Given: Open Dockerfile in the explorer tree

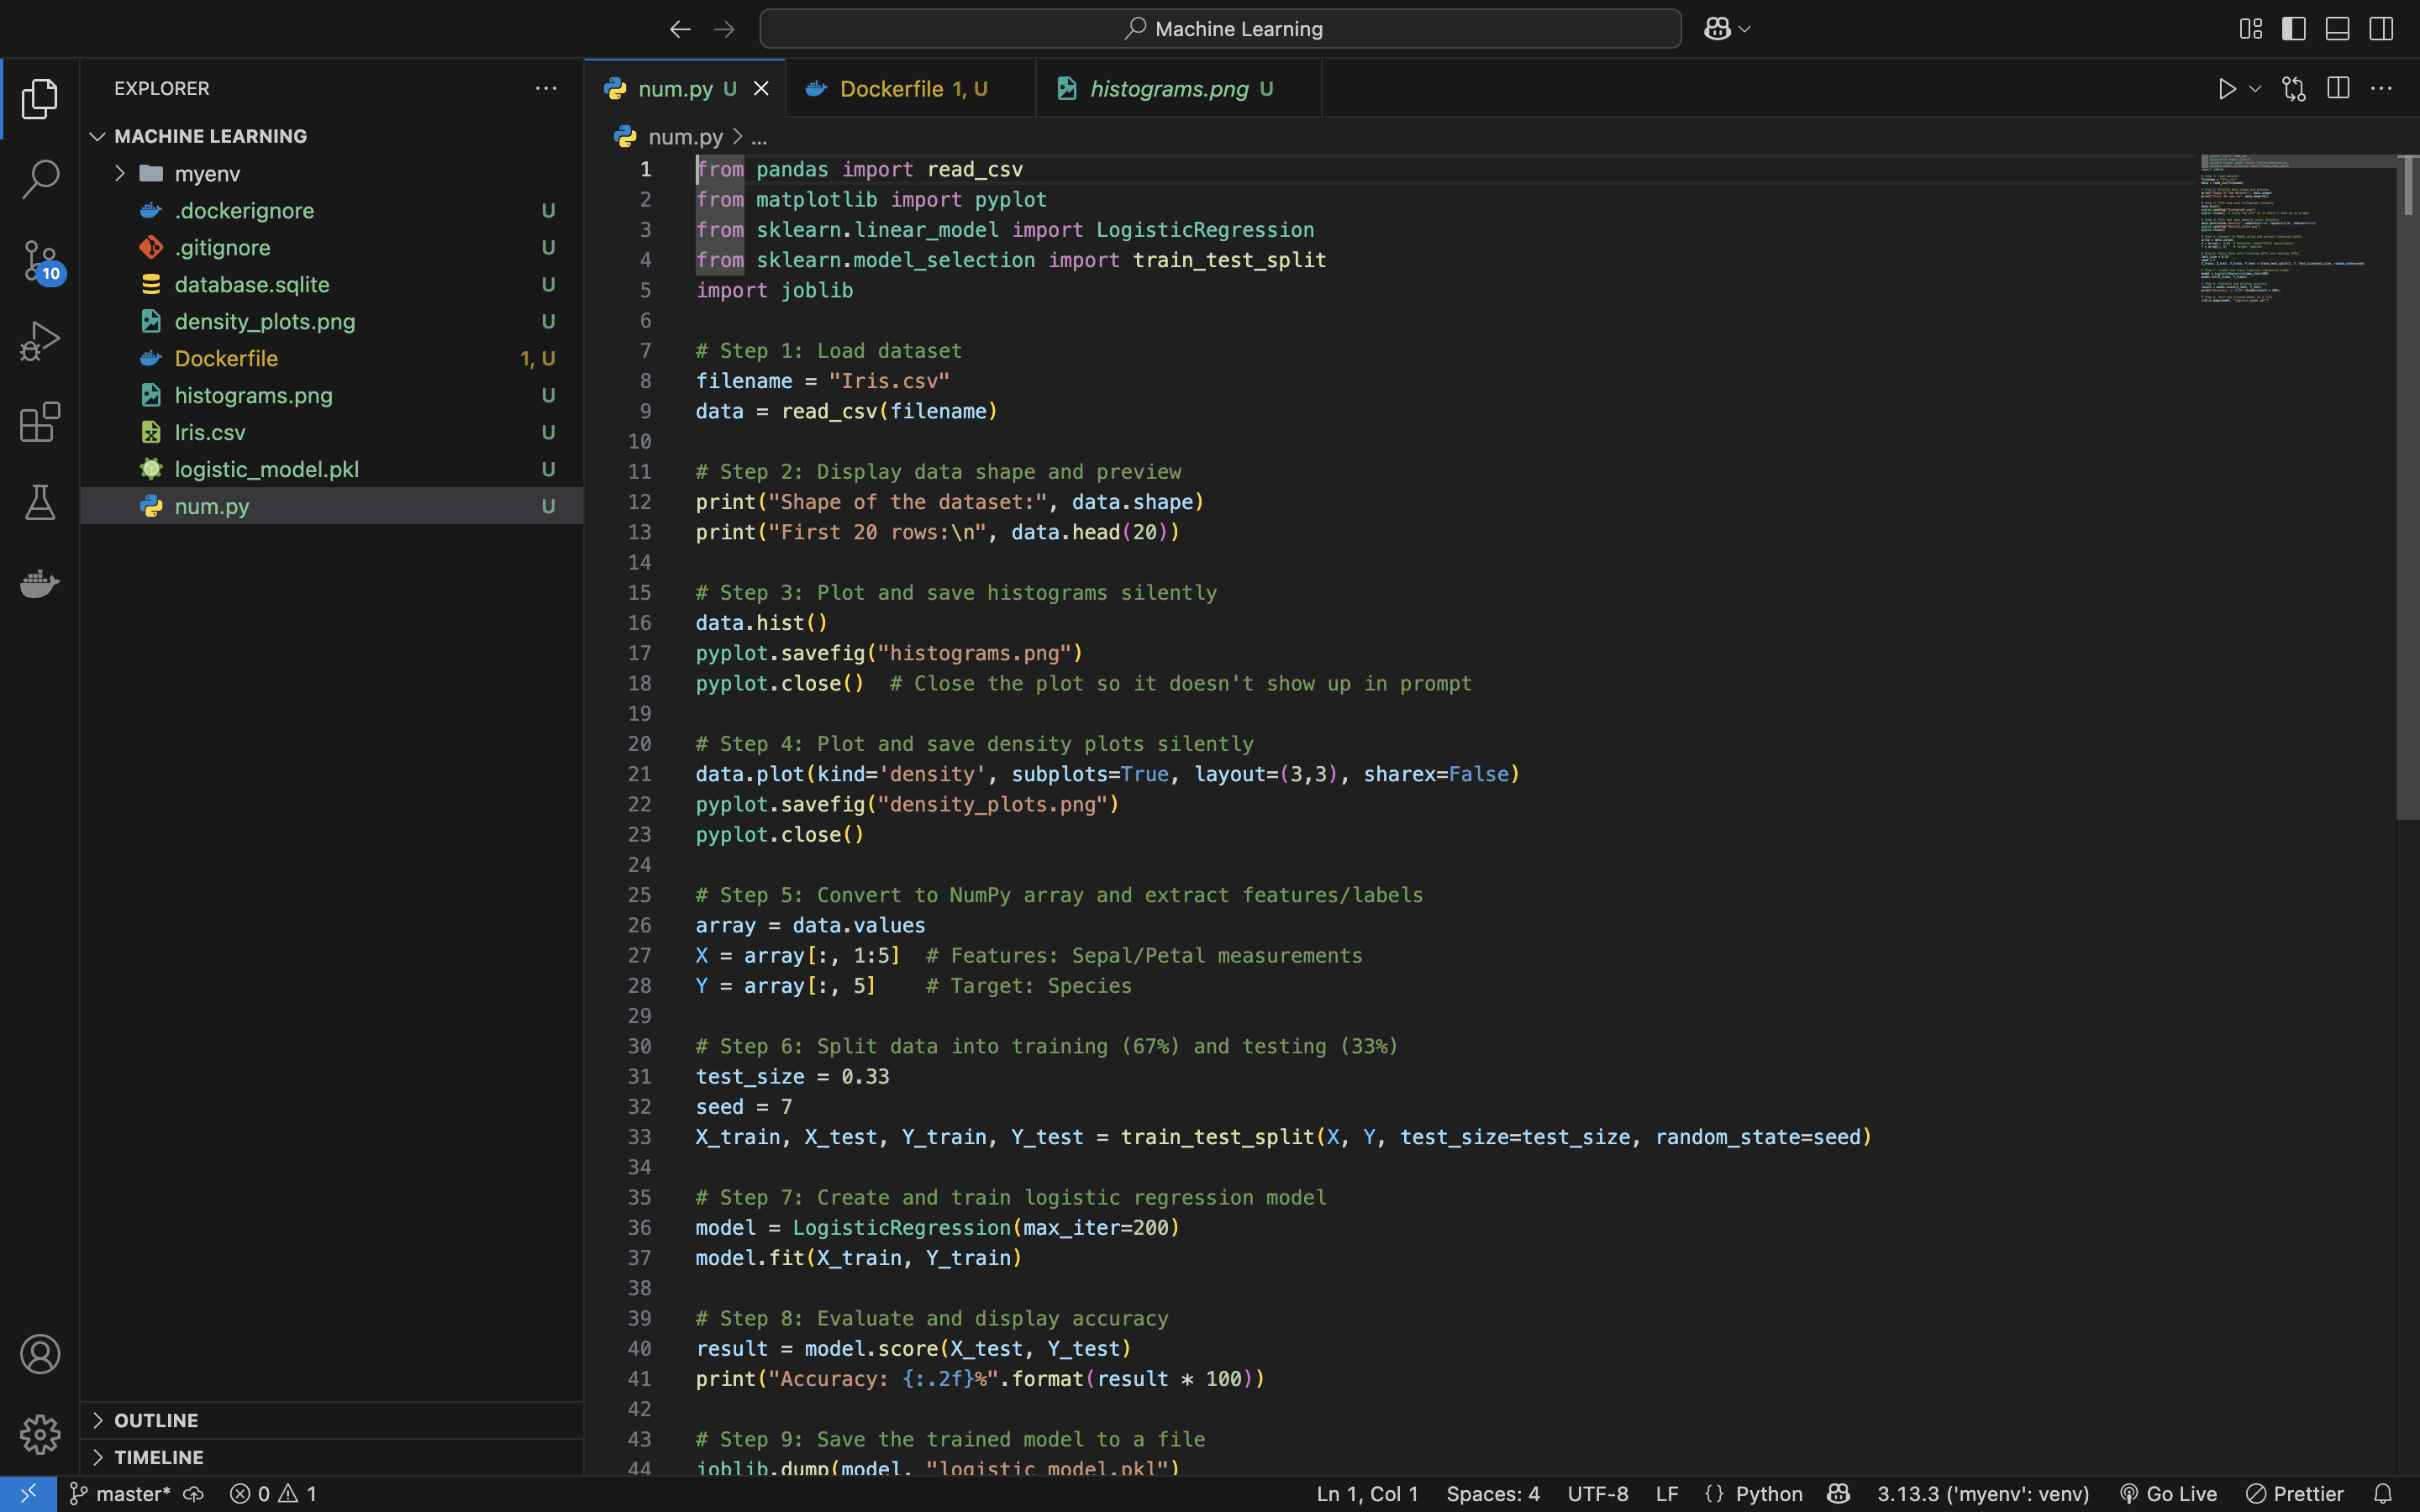Looking at the screenshot, I should point(331,358).
